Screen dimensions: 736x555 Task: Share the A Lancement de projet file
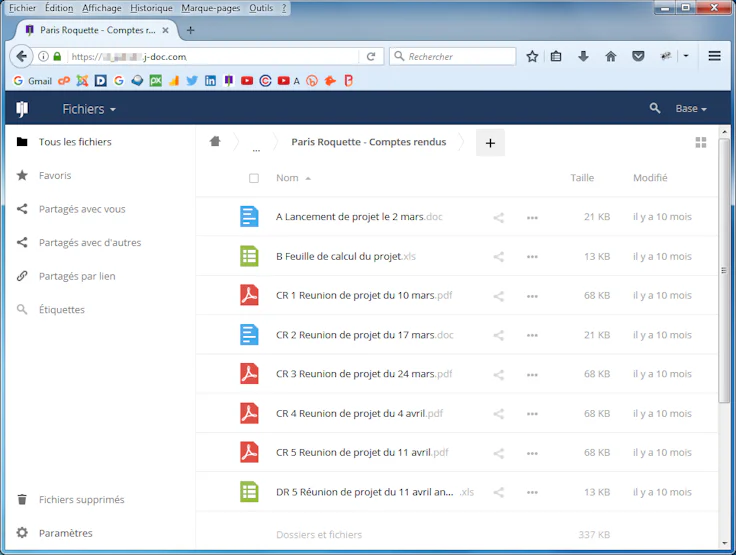pyautogui.click(x=498, y=217)
